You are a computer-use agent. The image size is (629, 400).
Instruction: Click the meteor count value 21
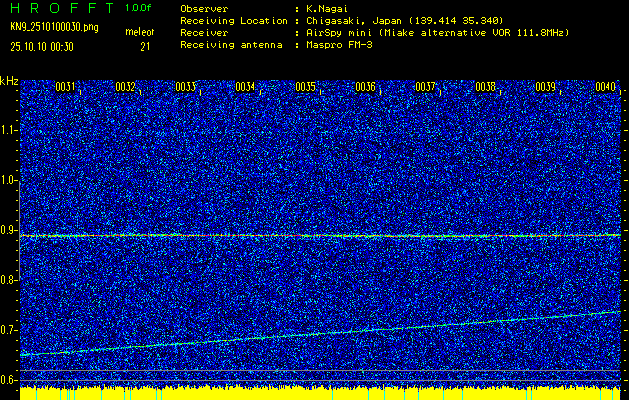[145, 46]
